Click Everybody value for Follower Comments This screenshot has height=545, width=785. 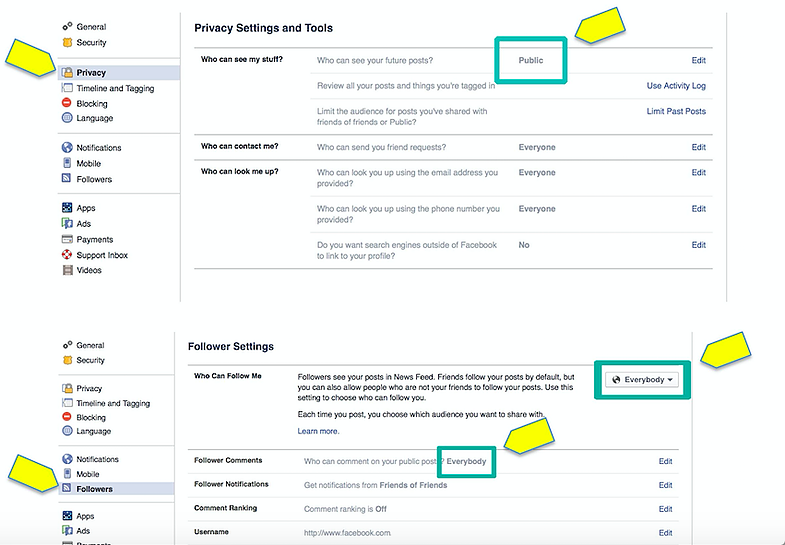point(466,461)
